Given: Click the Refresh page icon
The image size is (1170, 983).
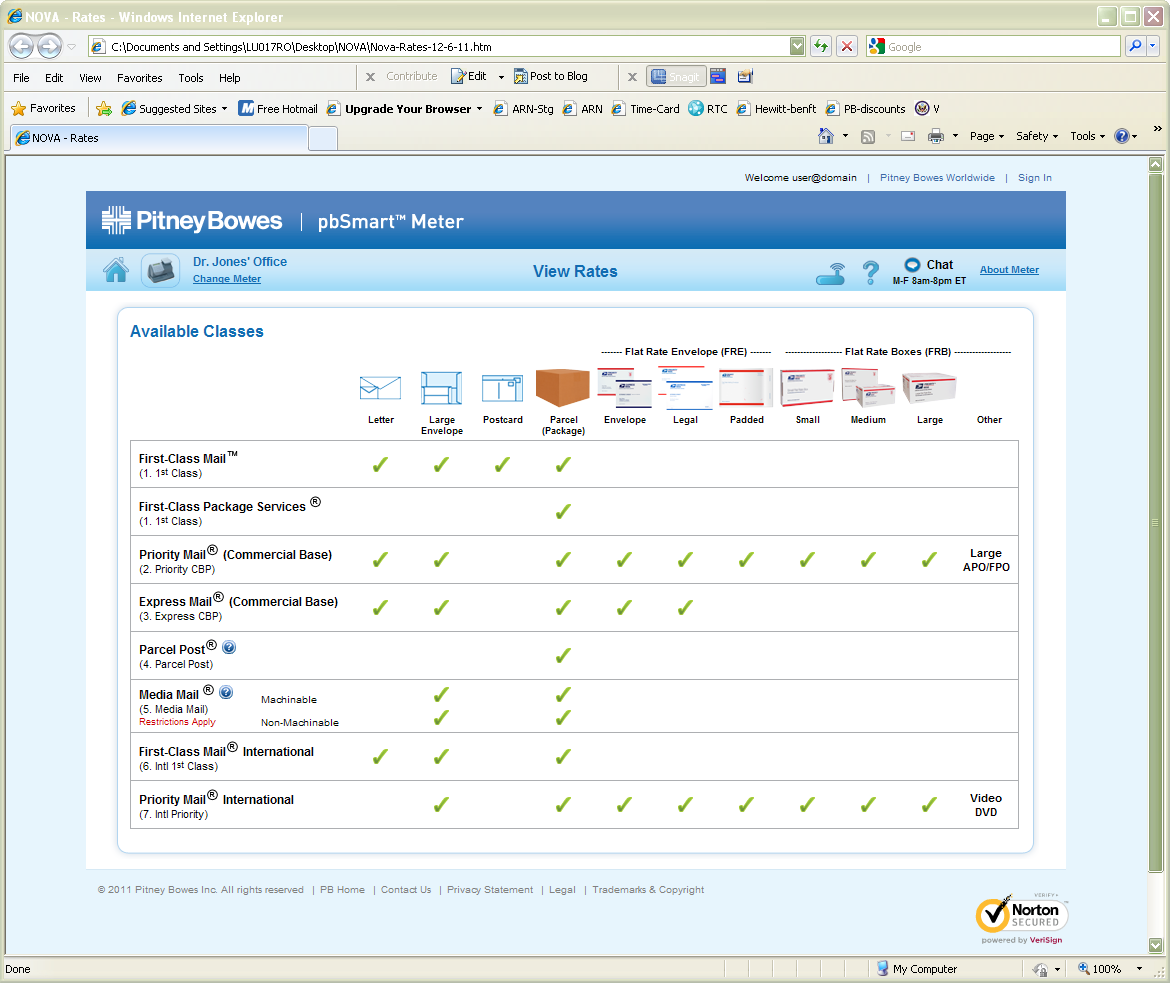Looking at the screenshot, I should tap(821, 46).
